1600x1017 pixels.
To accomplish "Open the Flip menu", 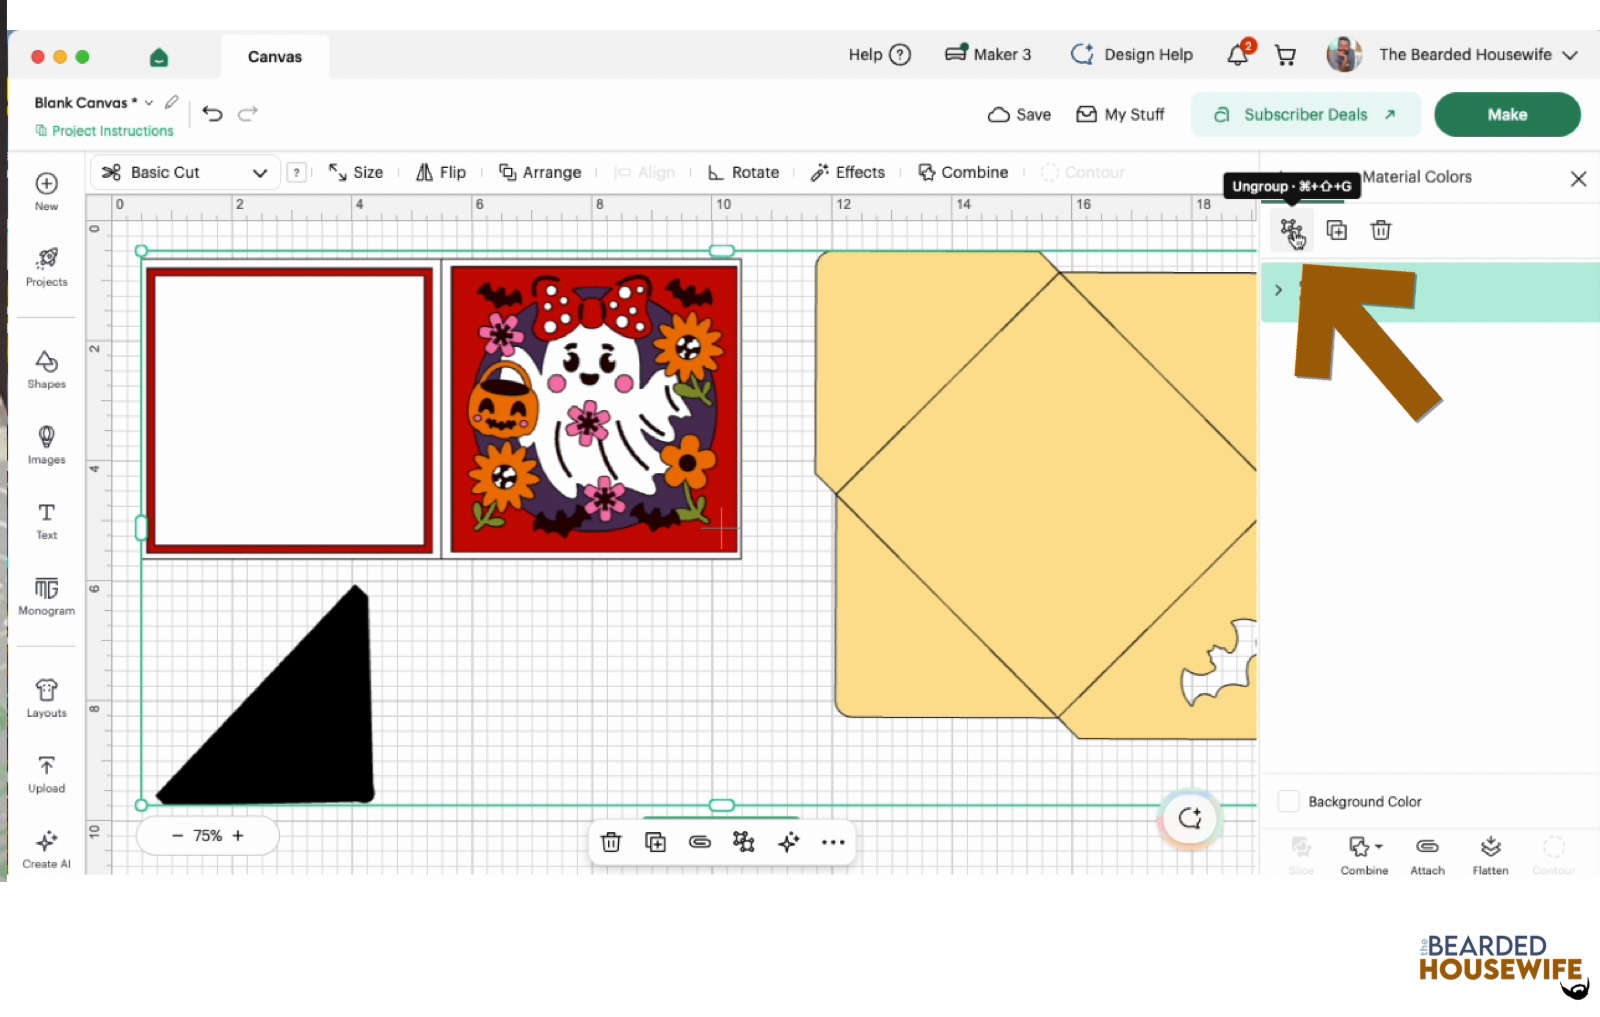I will click(x=441, y=172).
